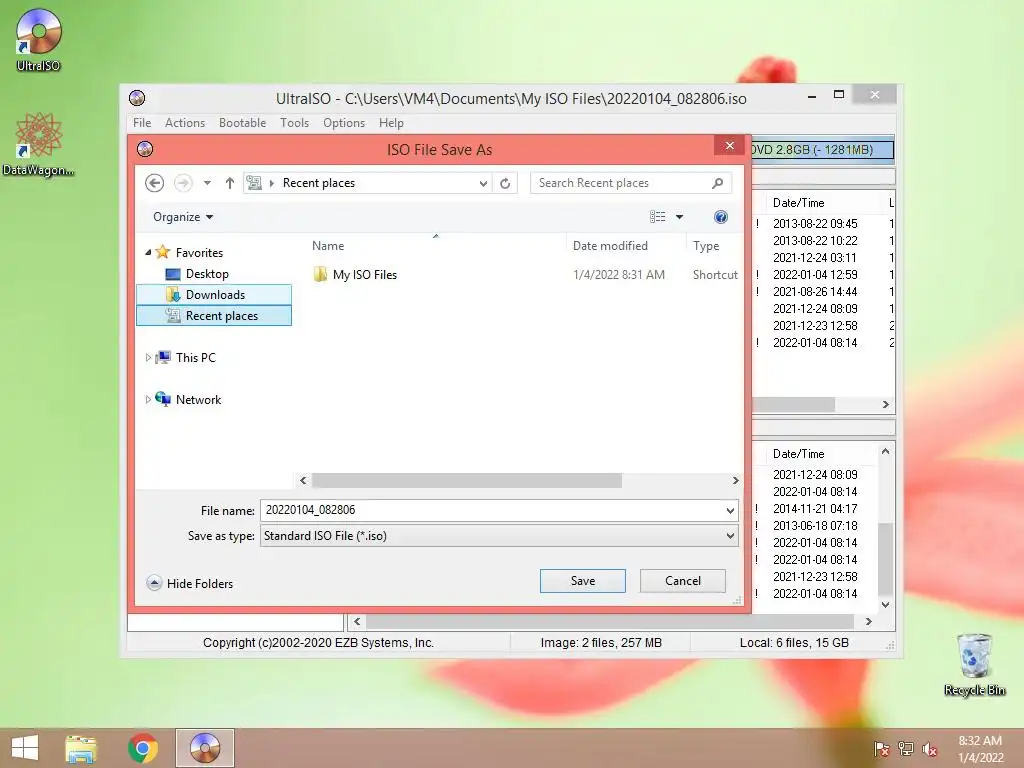This screenshot has width=1024, height=768.
Task: Expand the Network tree node
Action: pos(148,399)
